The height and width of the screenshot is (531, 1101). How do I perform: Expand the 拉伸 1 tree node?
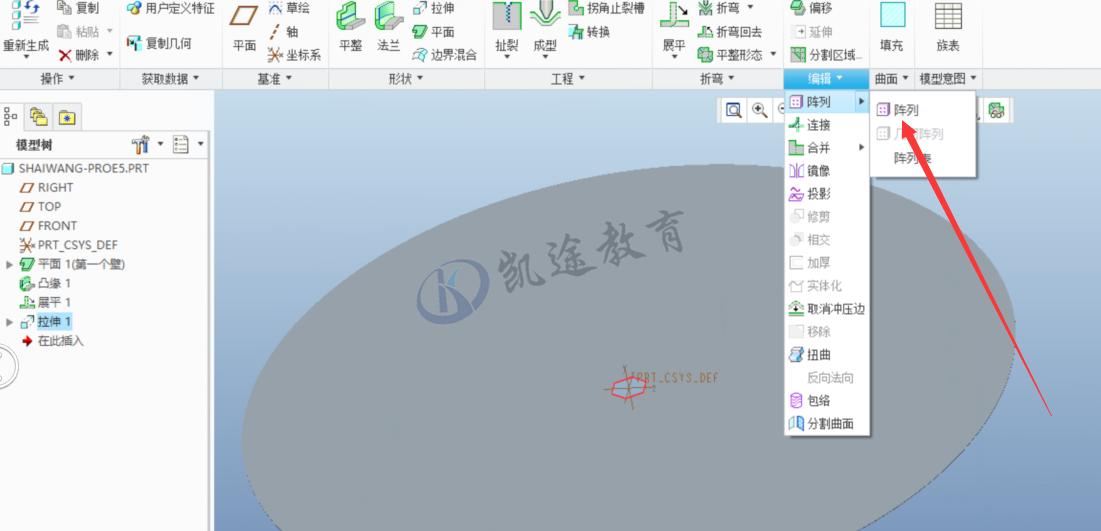click(9, 322)
